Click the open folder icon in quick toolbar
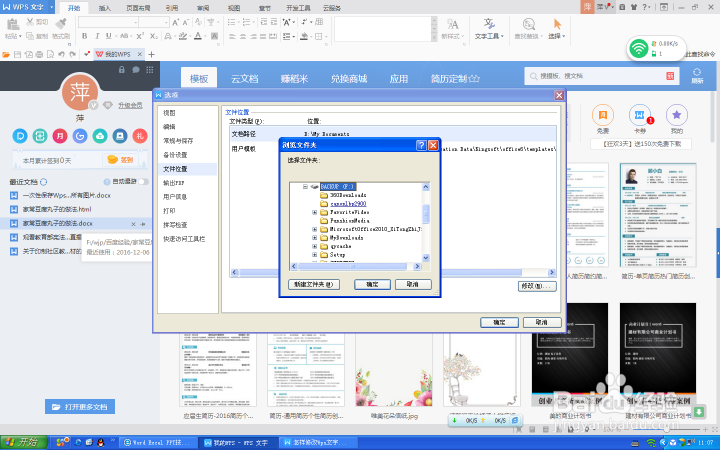Image resolution: width=720 pixels, height=450 pixels. [6, 54]
